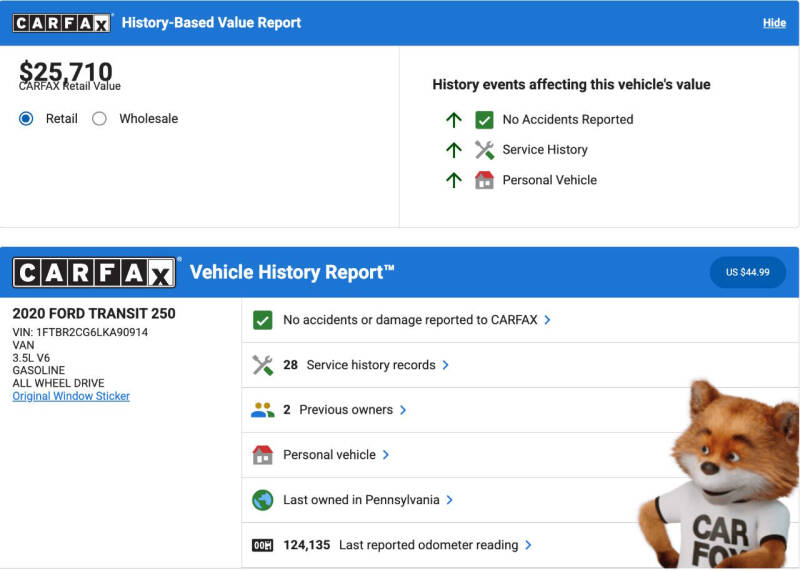Viewport: 800px width, 571px height.
Task: Select the Retail value radio button
Action: click(26, 118)
